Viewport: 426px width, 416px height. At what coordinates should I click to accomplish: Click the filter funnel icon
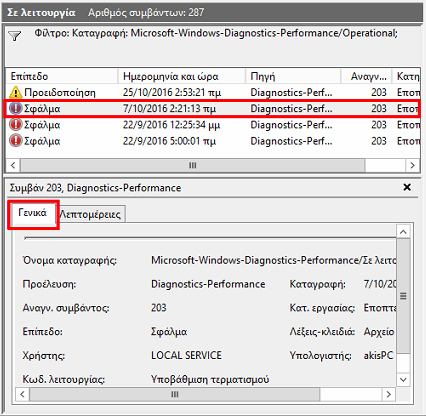pos(15,36)
